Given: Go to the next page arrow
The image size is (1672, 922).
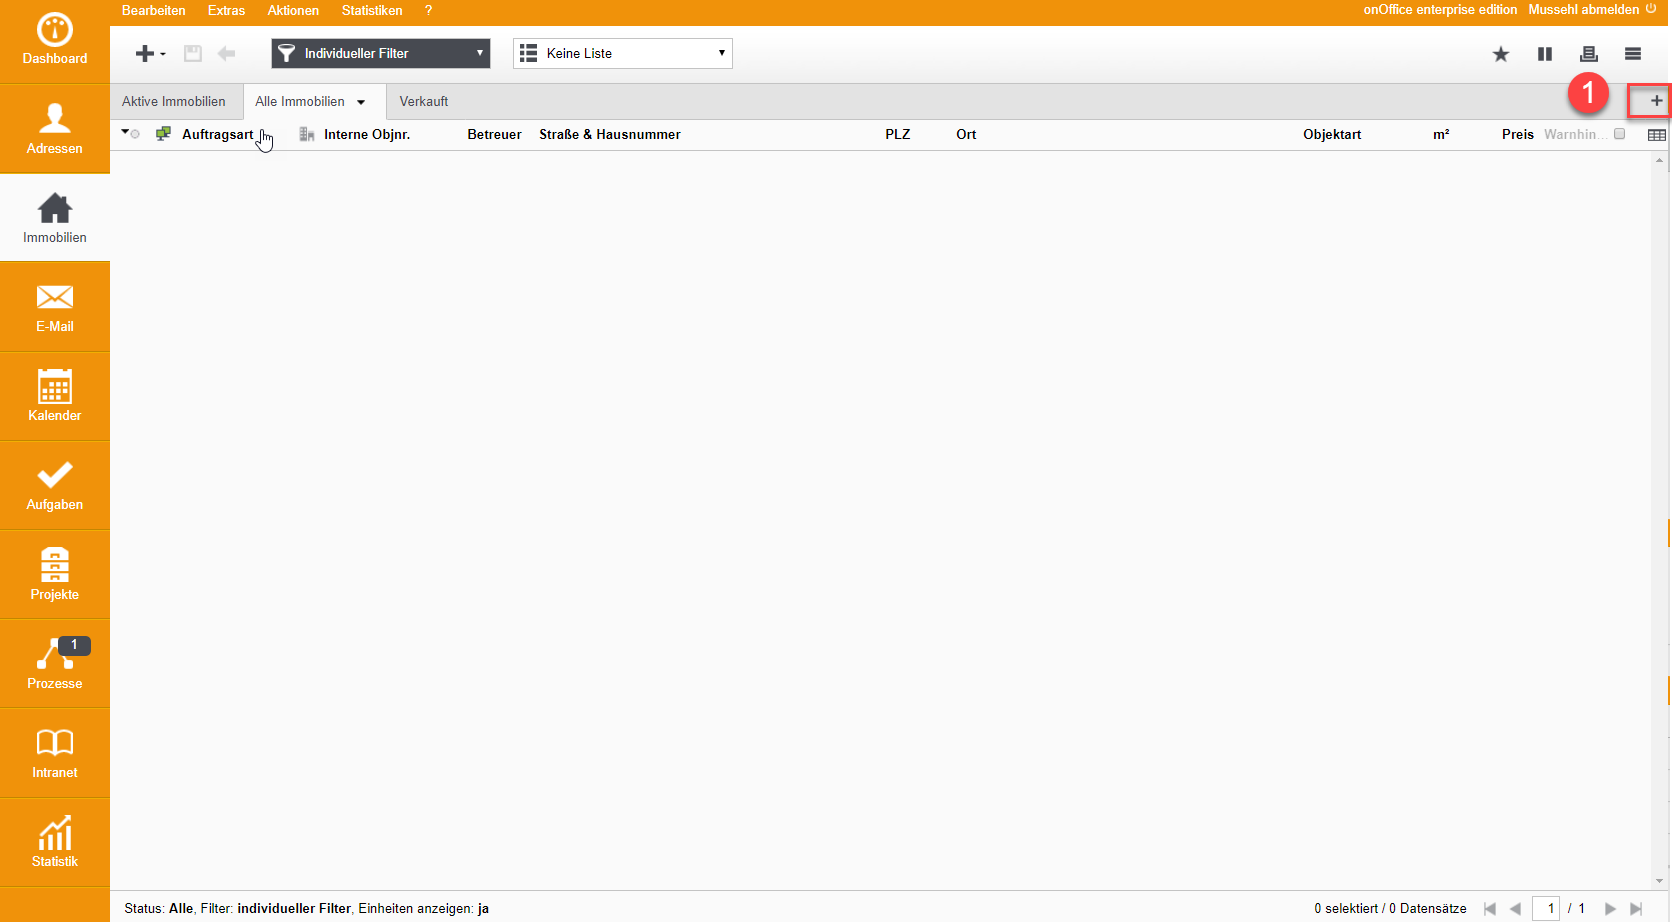Looking at the screenshot, I should point(1610,908).
